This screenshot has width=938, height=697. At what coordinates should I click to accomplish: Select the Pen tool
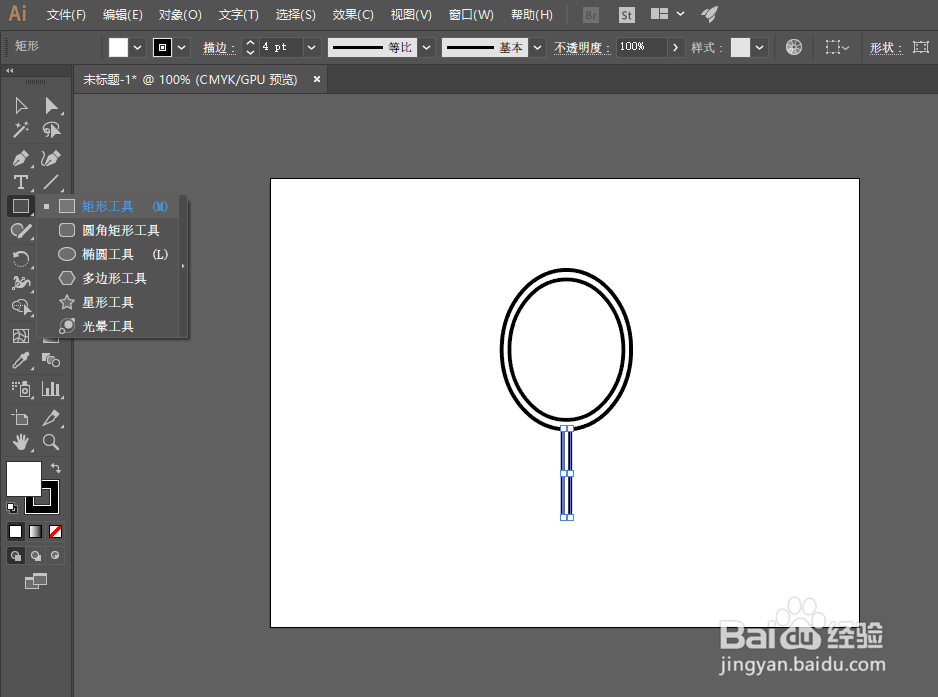point(21,159)
